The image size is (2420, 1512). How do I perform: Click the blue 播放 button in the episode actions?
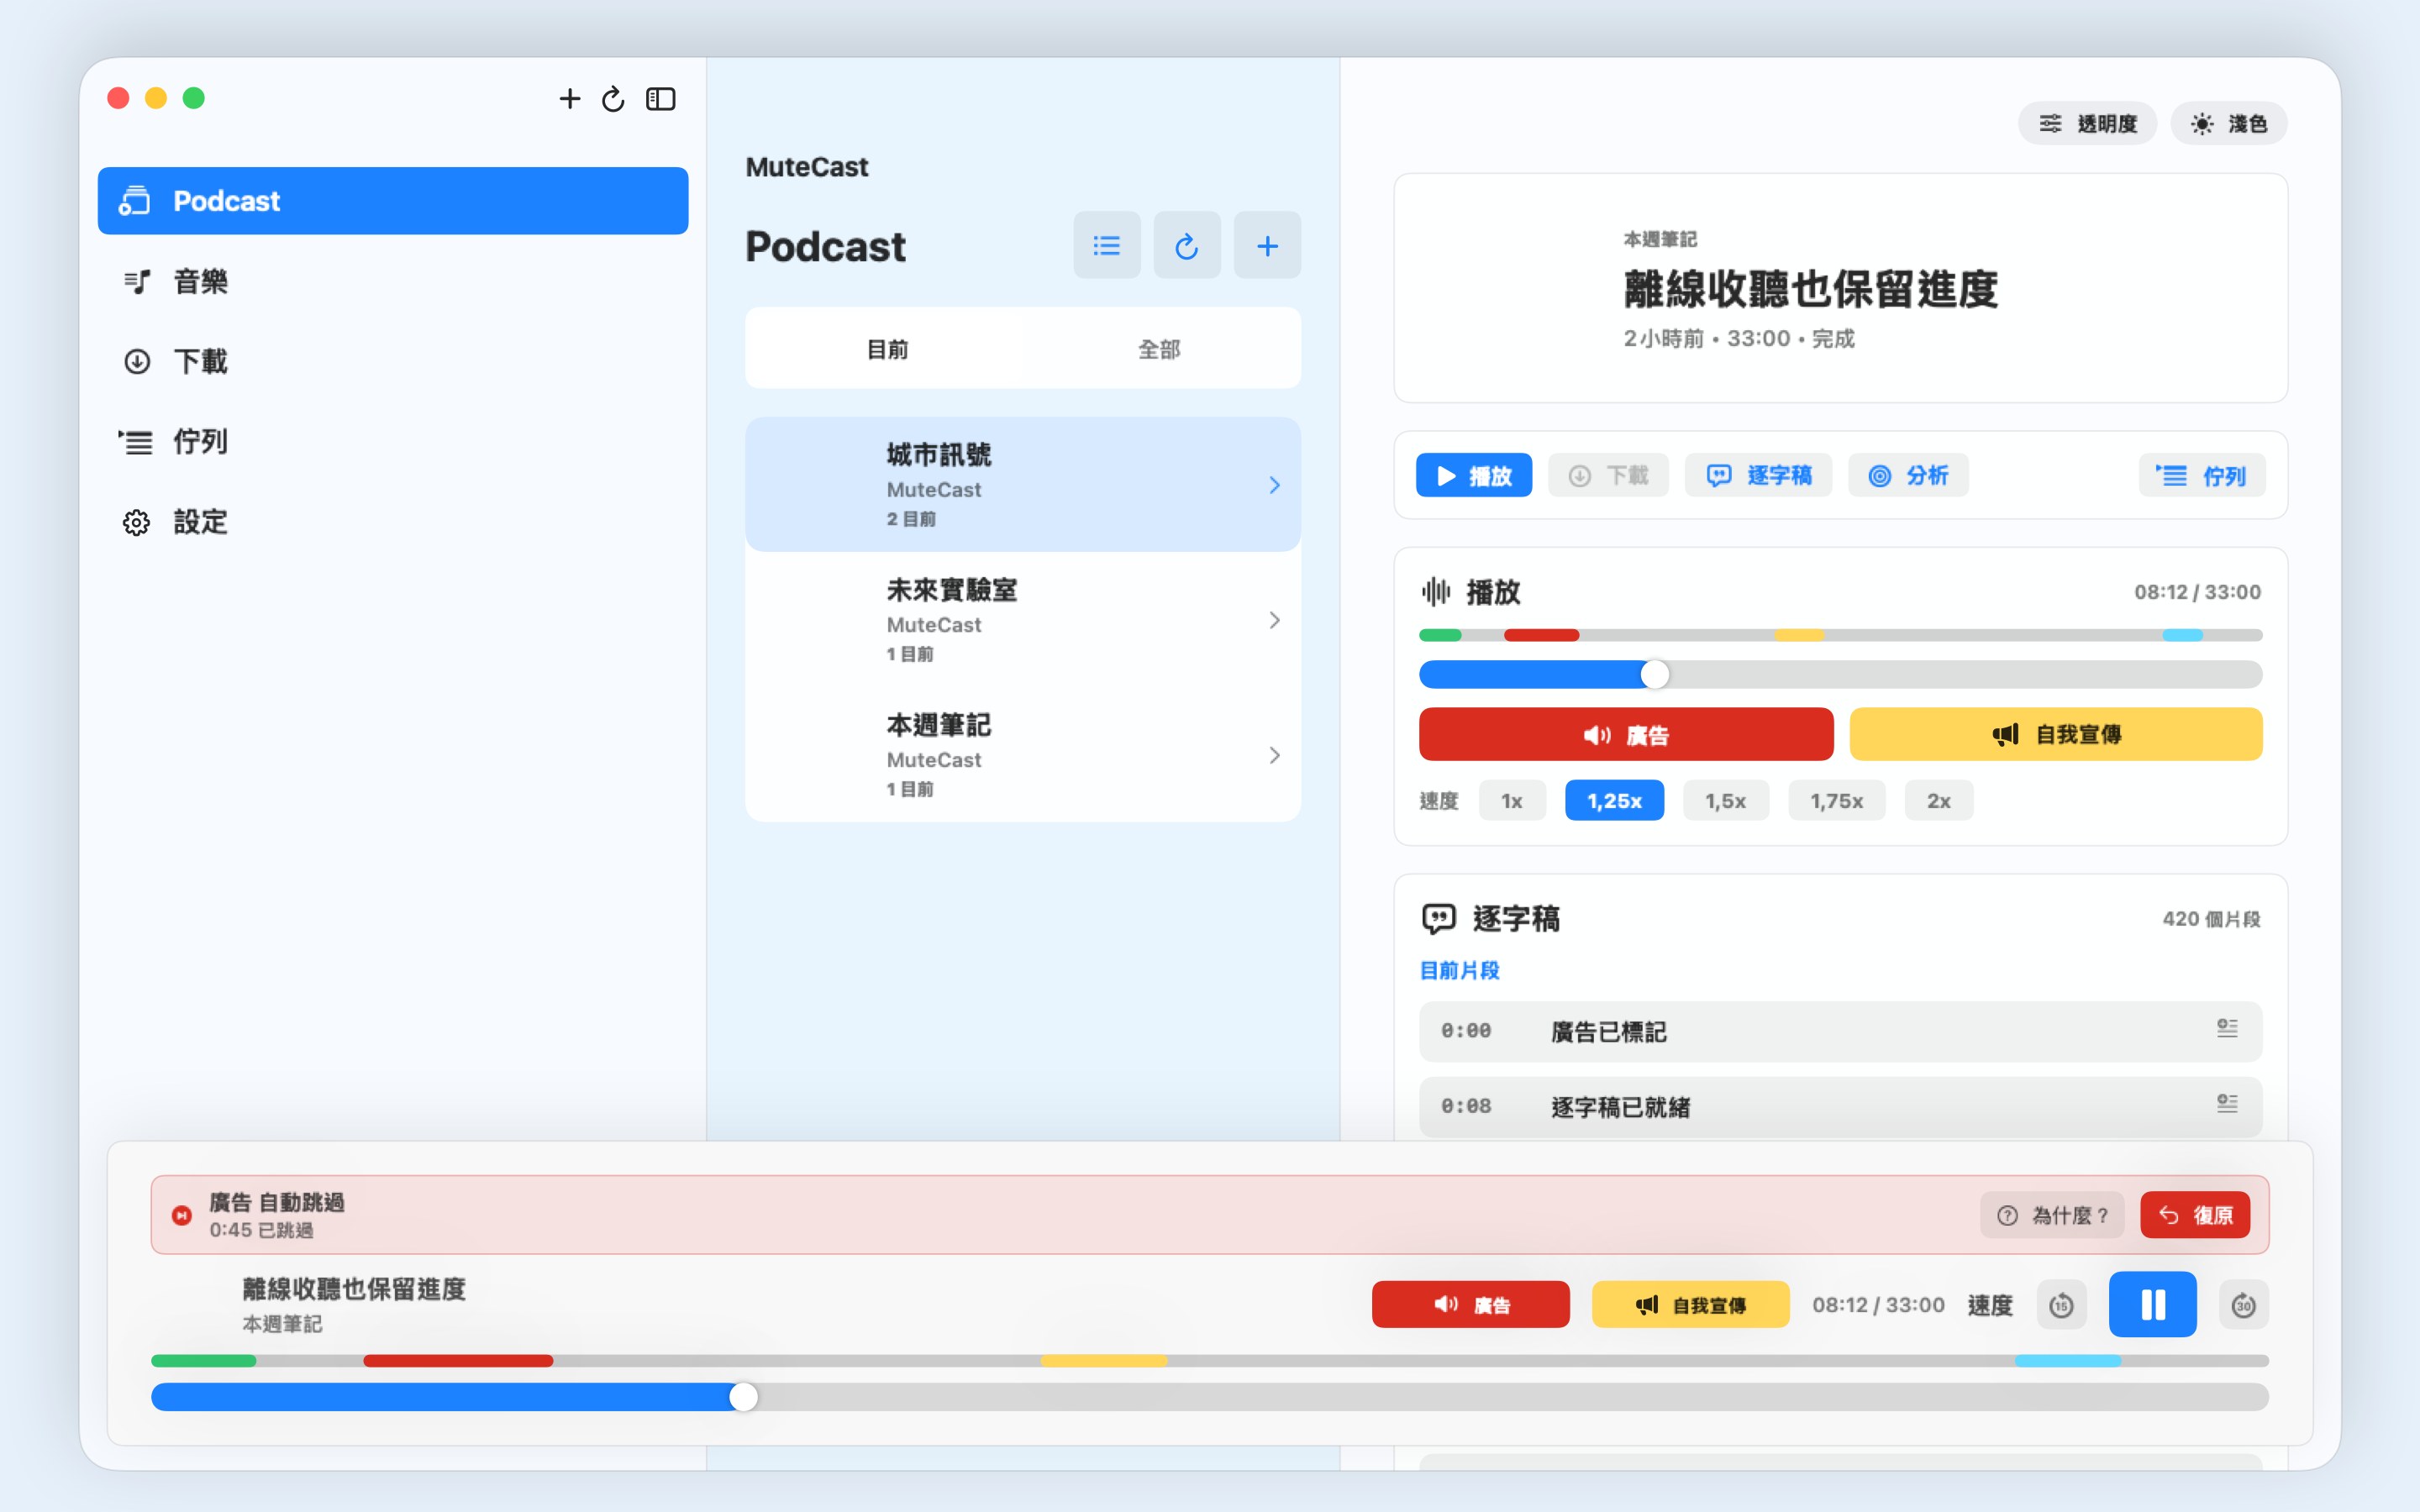click(1473, 475)
